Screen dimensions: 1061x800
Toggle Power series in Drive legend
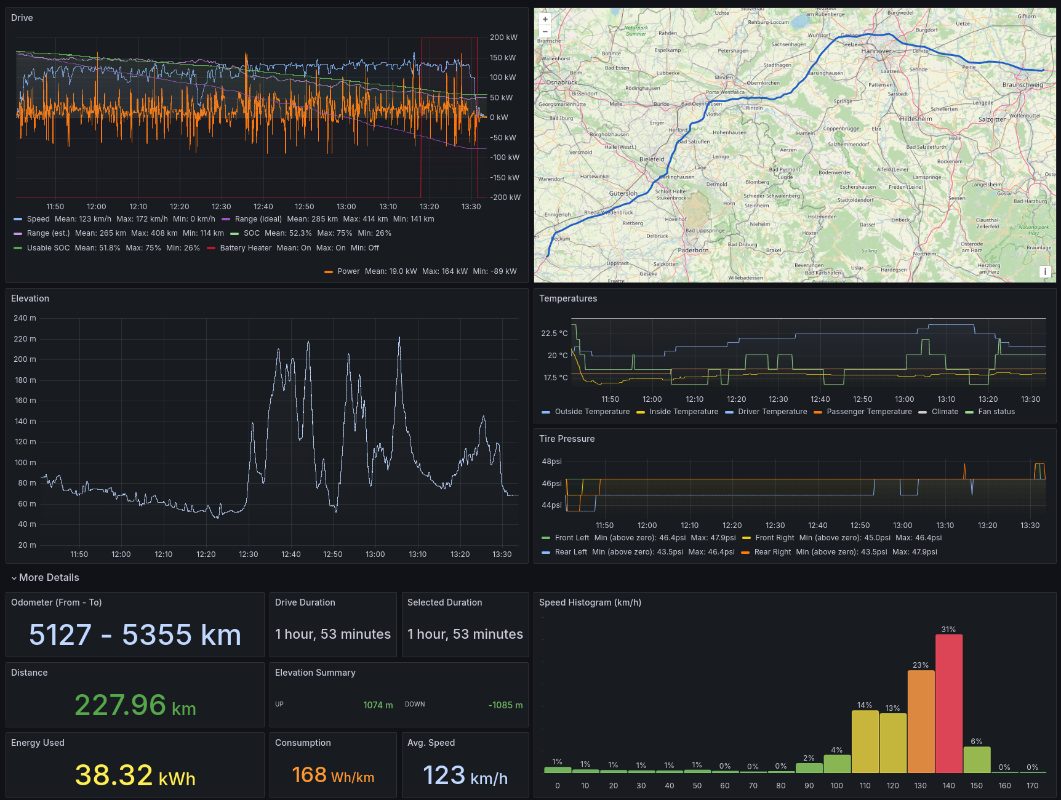(348, 271)
